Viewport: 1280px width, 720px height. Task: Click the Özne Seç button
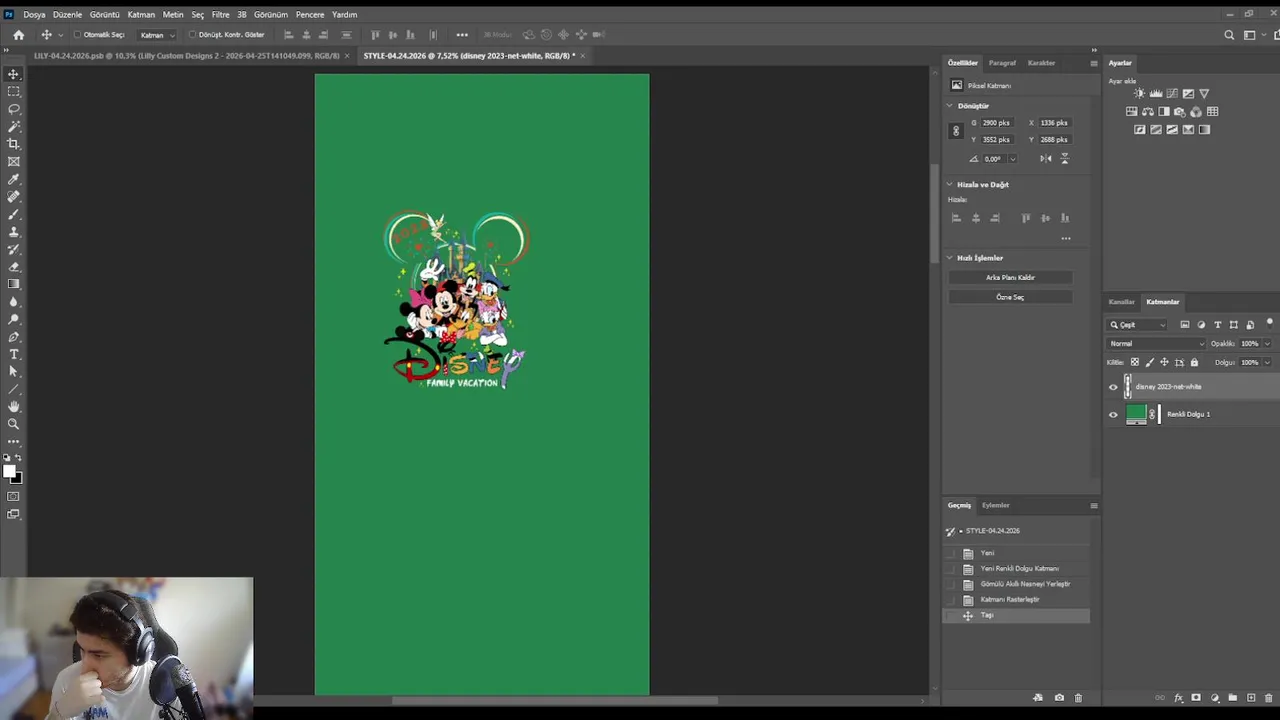pos(1010,297)
